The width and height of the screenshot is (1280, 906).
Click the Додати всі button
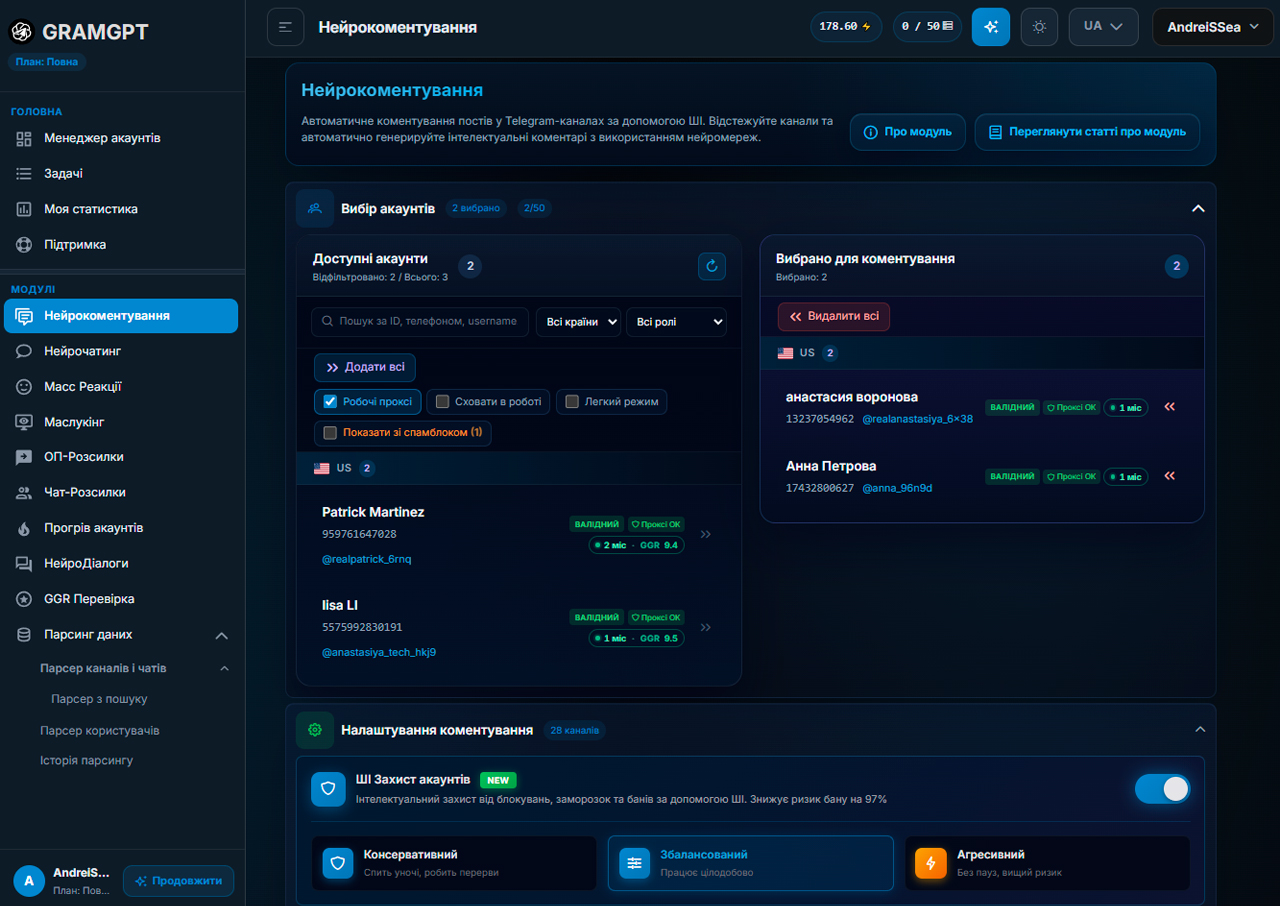pos(365,367)
